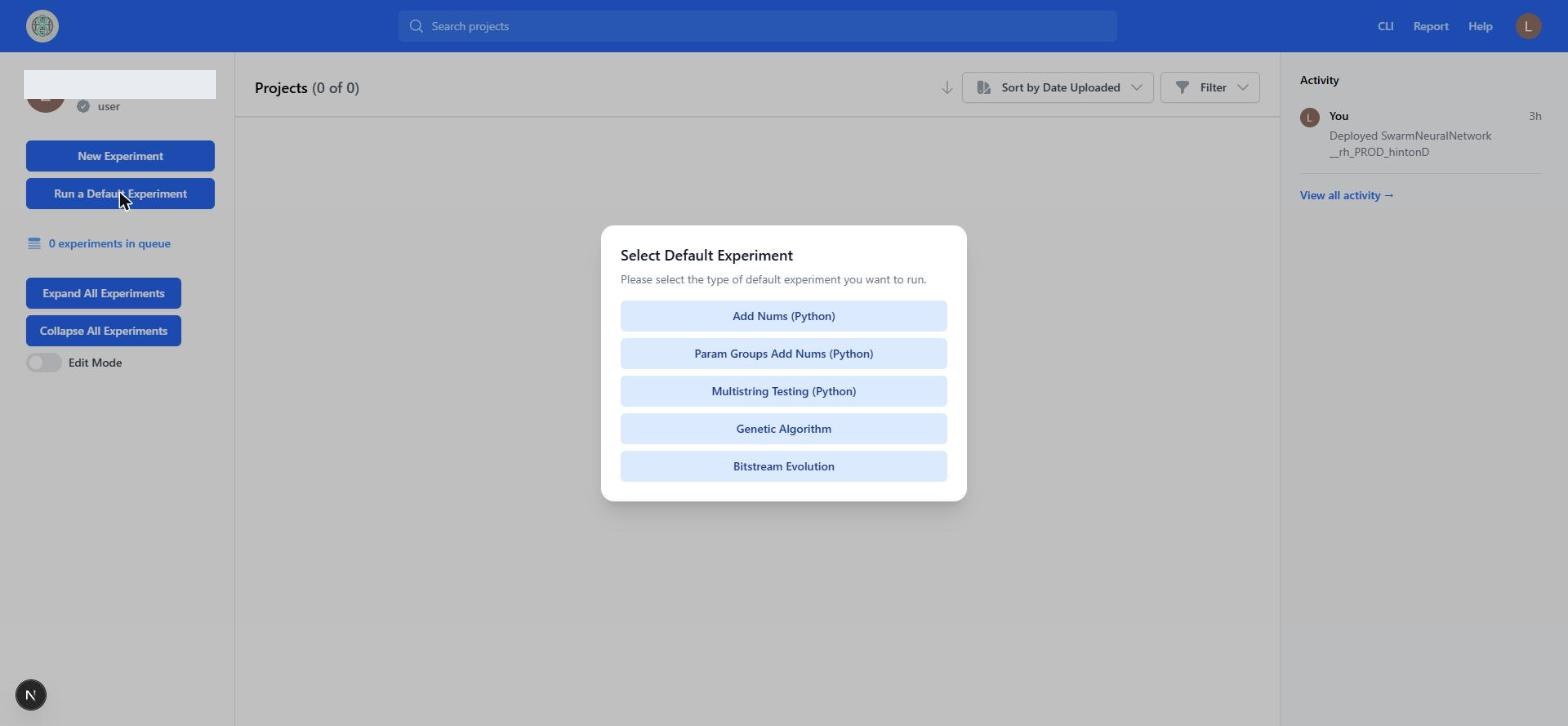Open the View all activity link
This screenshot has height=726, width=1568.
[1346, 195]
